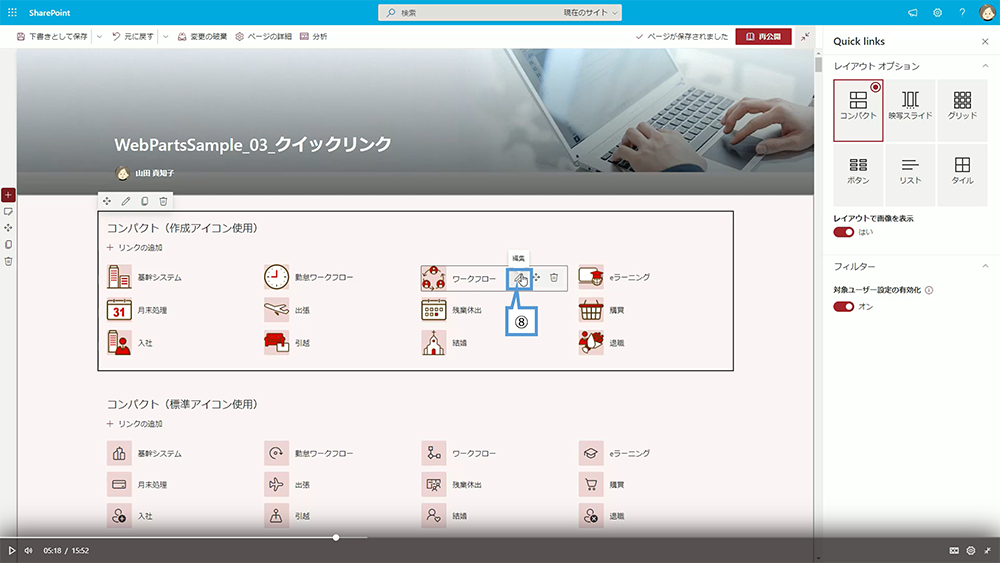Open the 現在のサイト search scope dropdown
The image size is (1000, 563).
pos(590,12)
